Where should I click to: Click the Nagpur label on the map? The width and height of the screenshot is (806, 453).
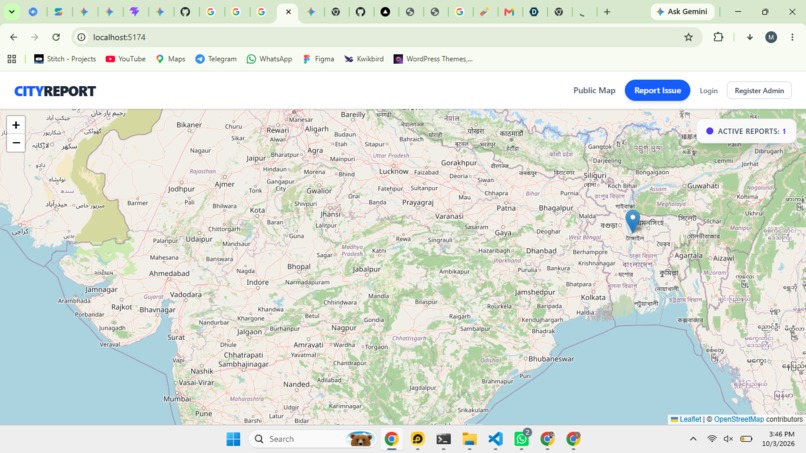point(343,328)
